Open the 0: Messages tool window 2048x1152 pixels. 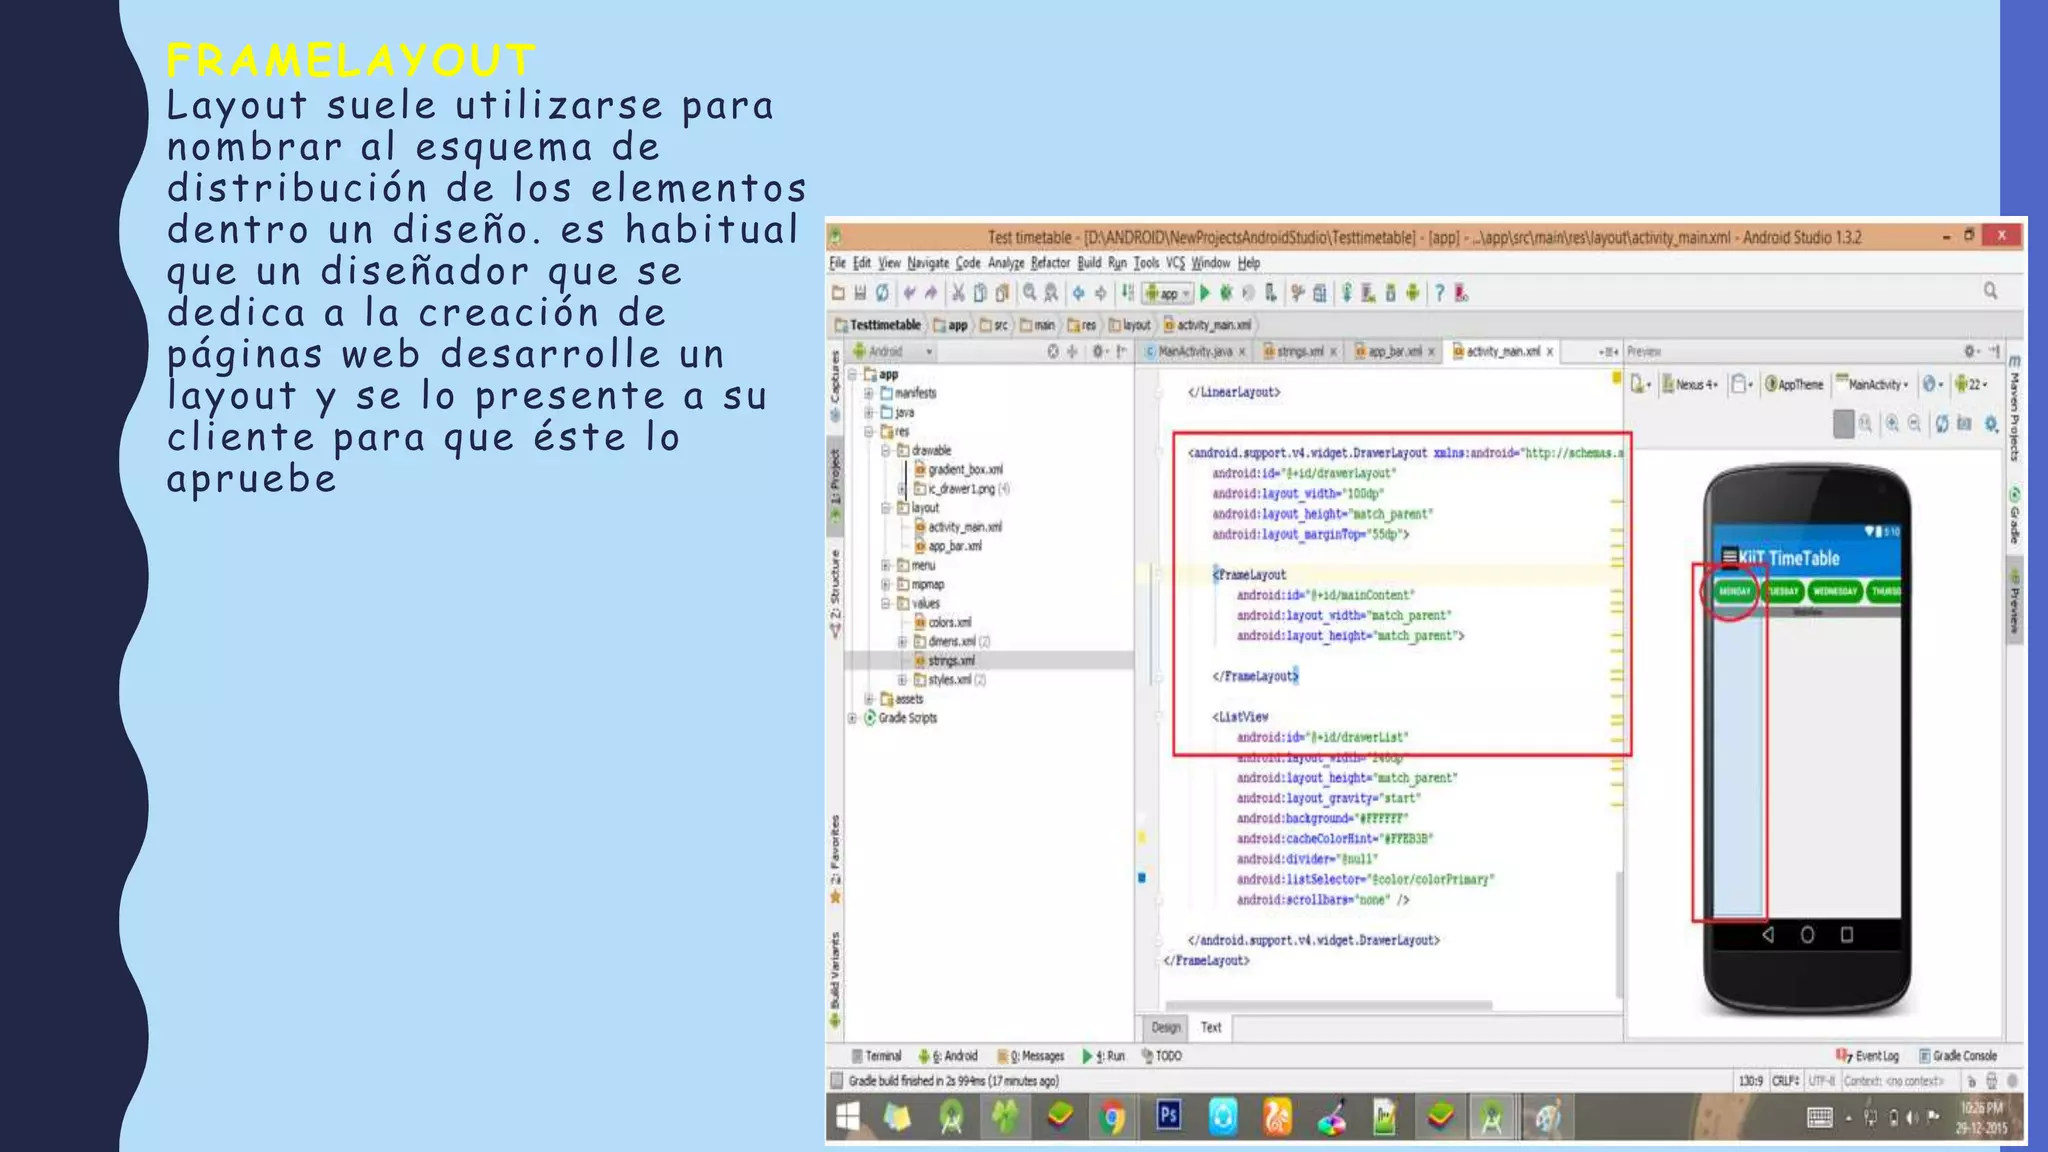tap(1031, 1056)
